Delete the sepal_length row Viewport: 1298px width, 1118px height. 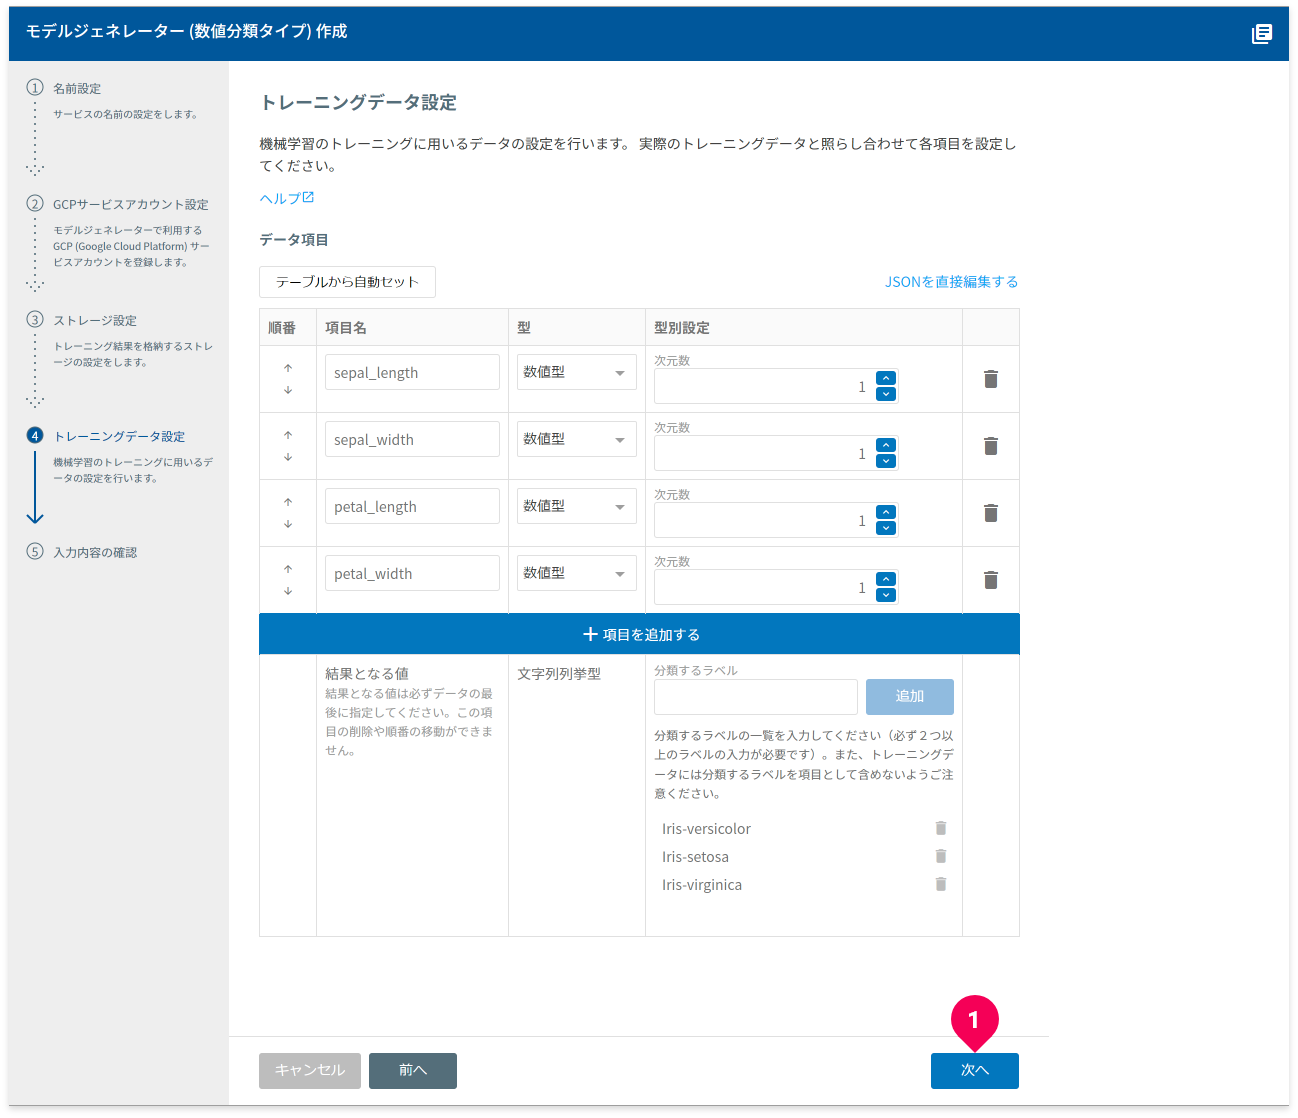pyautogui.click(x=991, y=379)
